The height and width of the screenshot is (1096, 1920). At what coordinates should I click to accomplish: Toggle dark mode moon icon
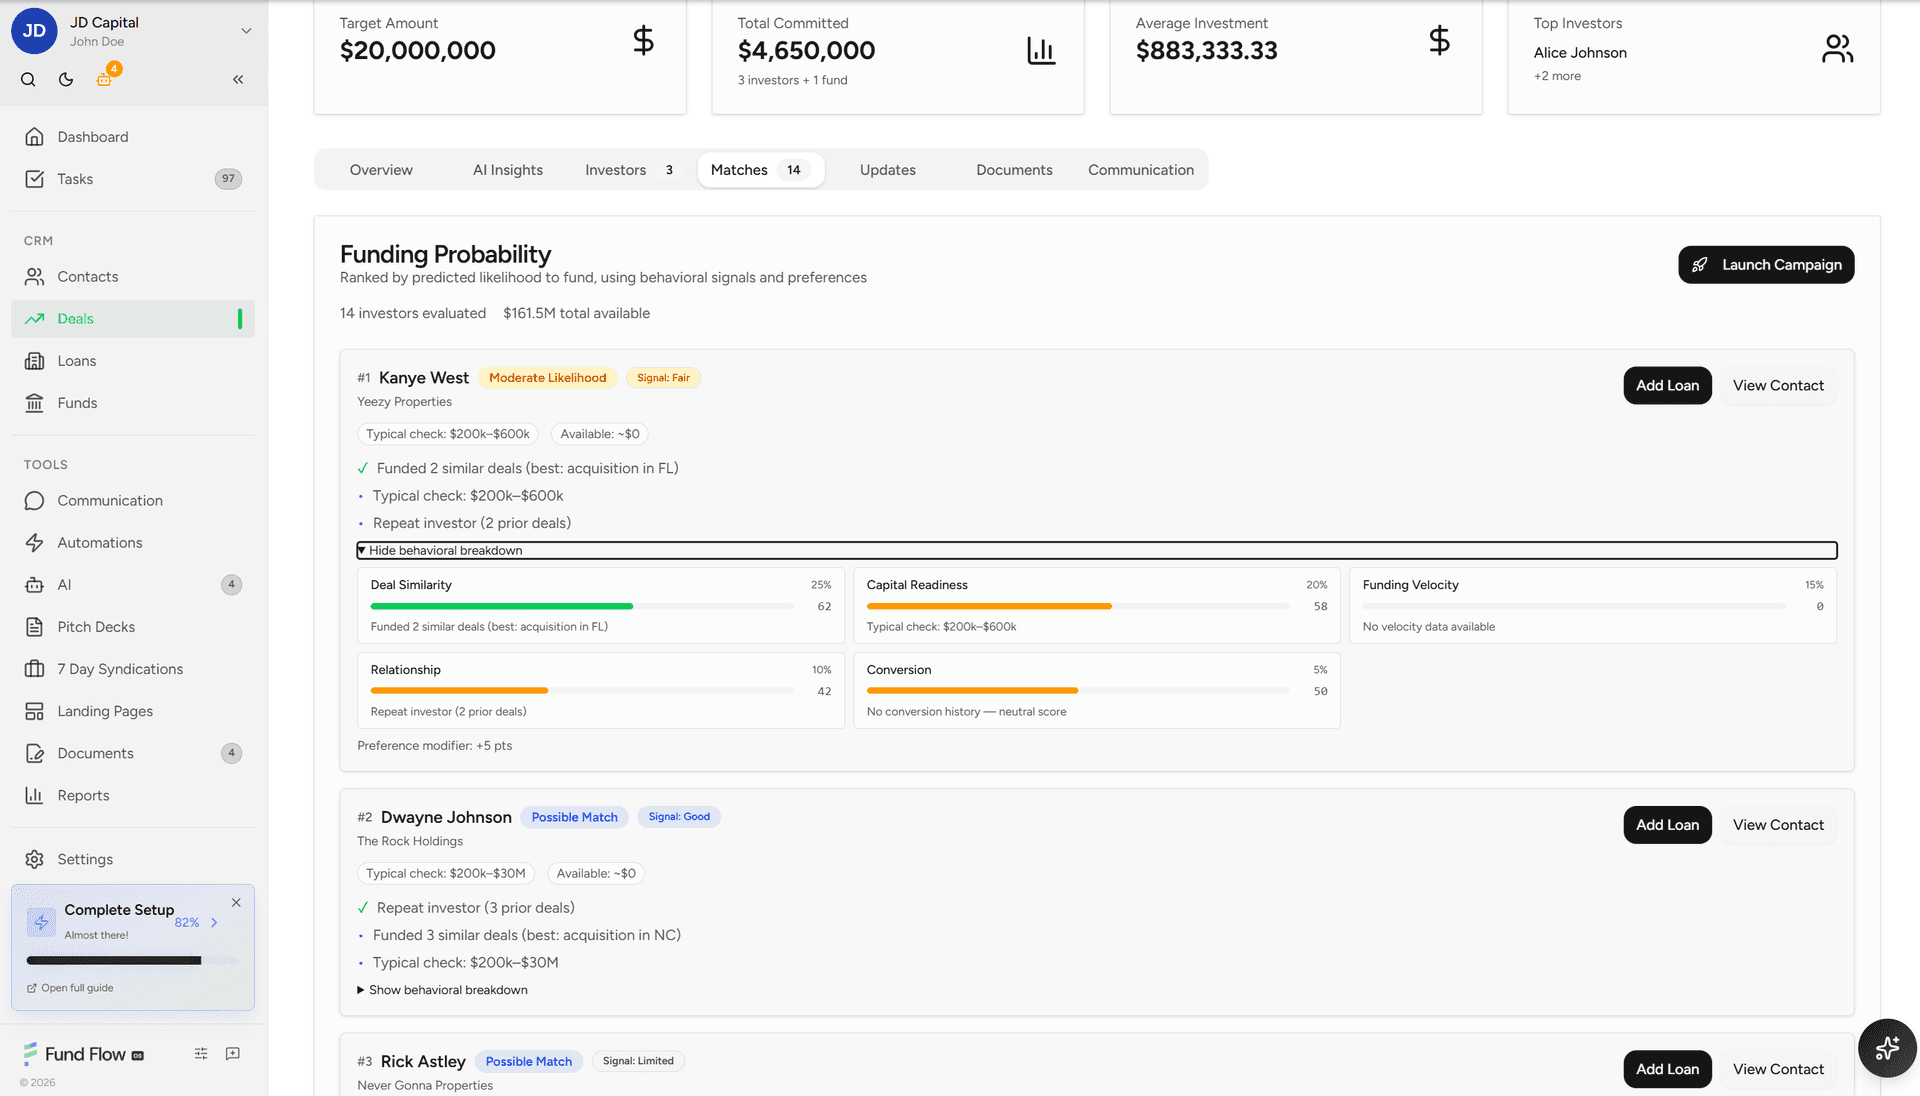click(x=66, y=80)
